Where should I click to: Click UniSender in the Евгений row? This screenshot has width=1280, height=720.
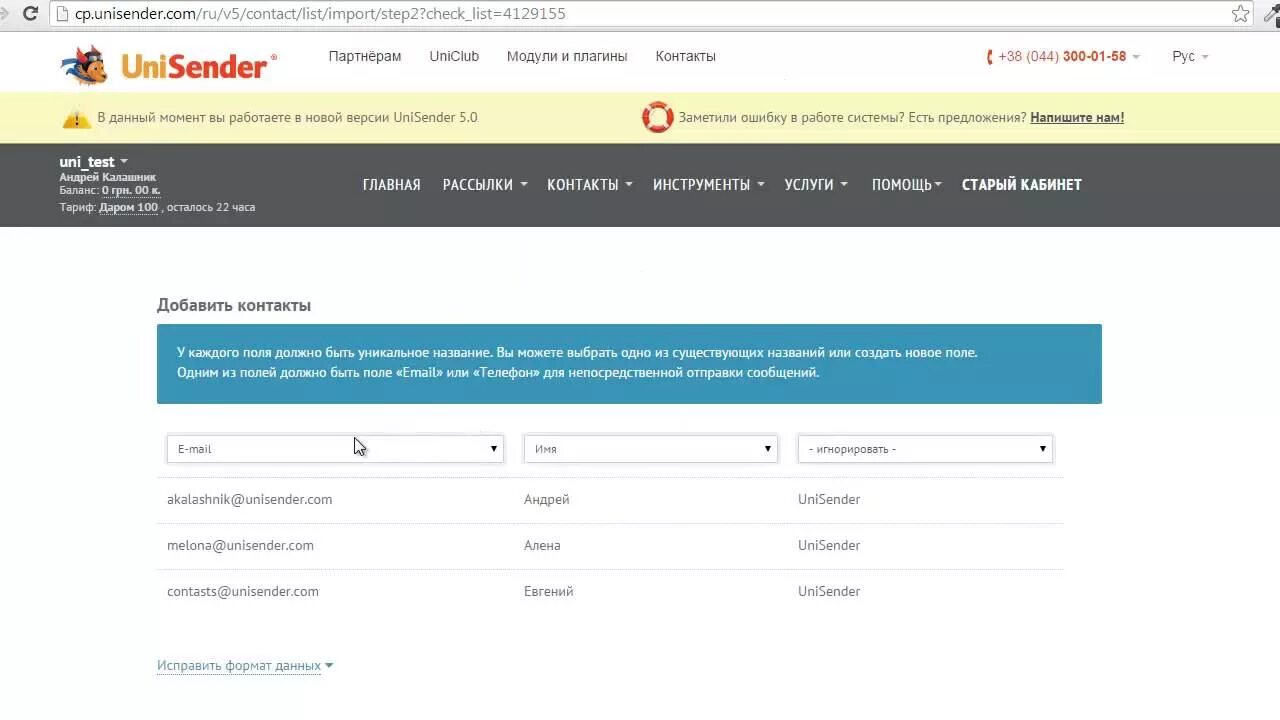point(829,592)
